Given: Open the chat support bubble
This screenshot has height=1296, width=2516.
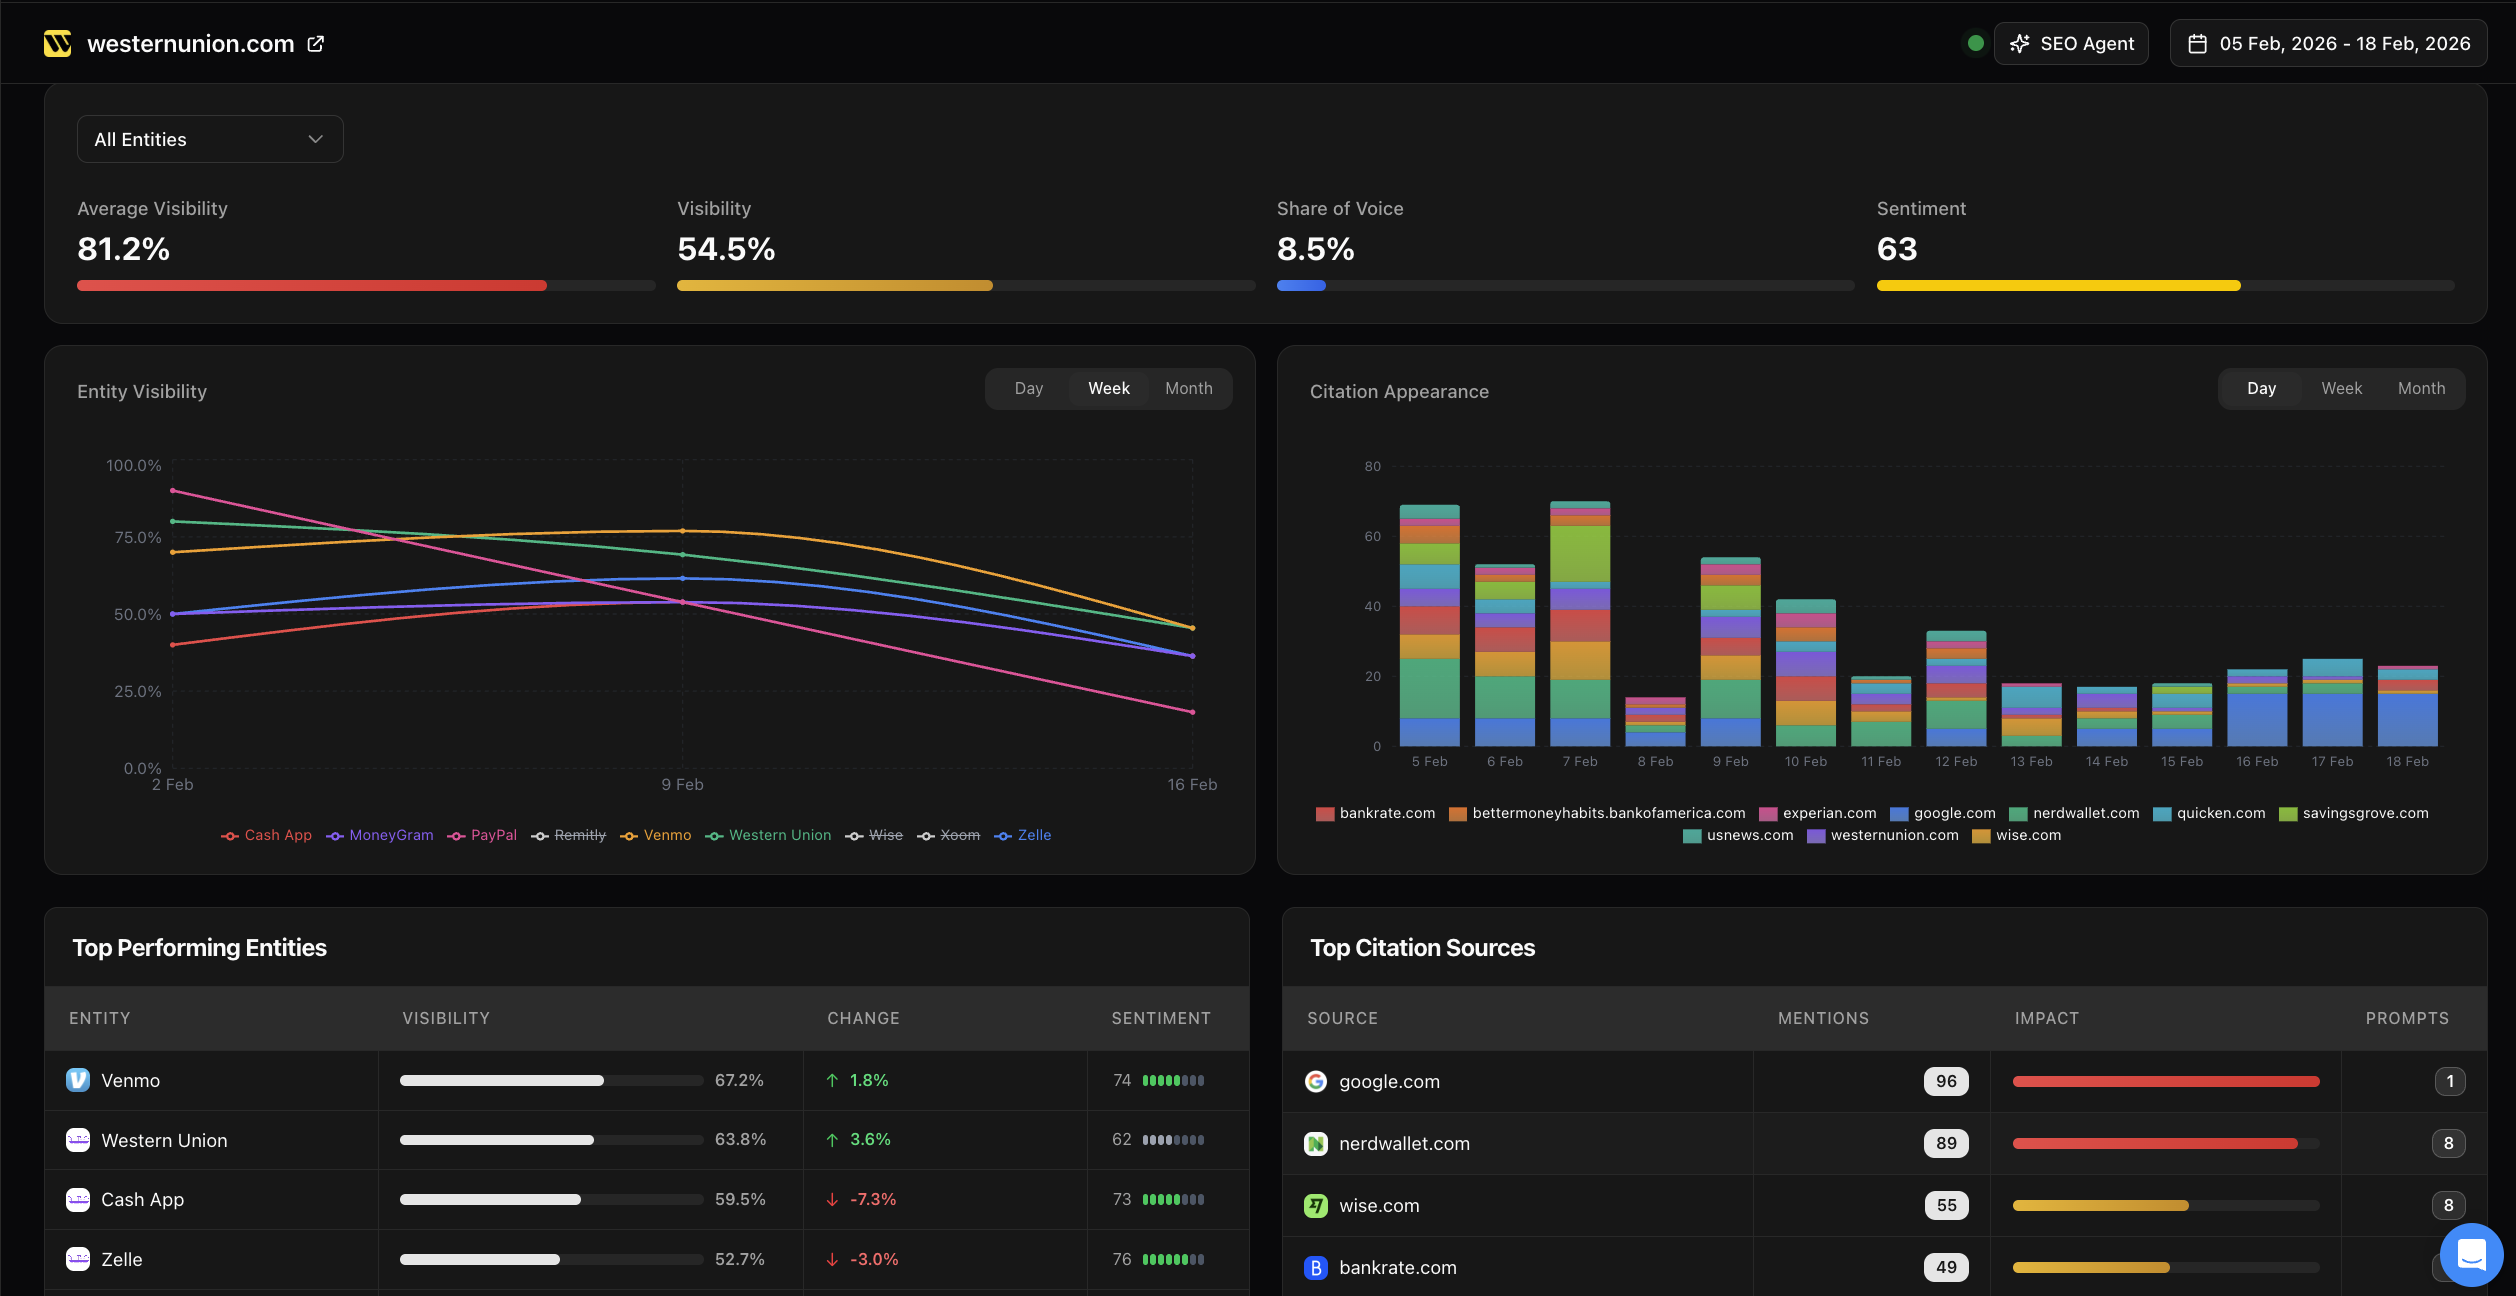Looking at the screenshot, I should click(x=2470, y=1254).
